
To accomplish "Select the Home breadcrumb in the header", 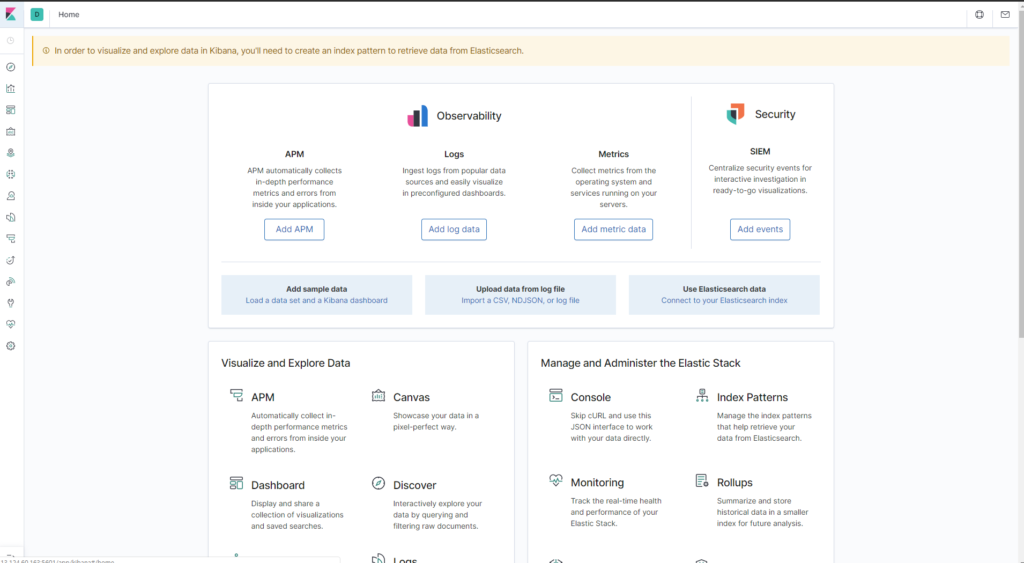I will tap(69, 14).
